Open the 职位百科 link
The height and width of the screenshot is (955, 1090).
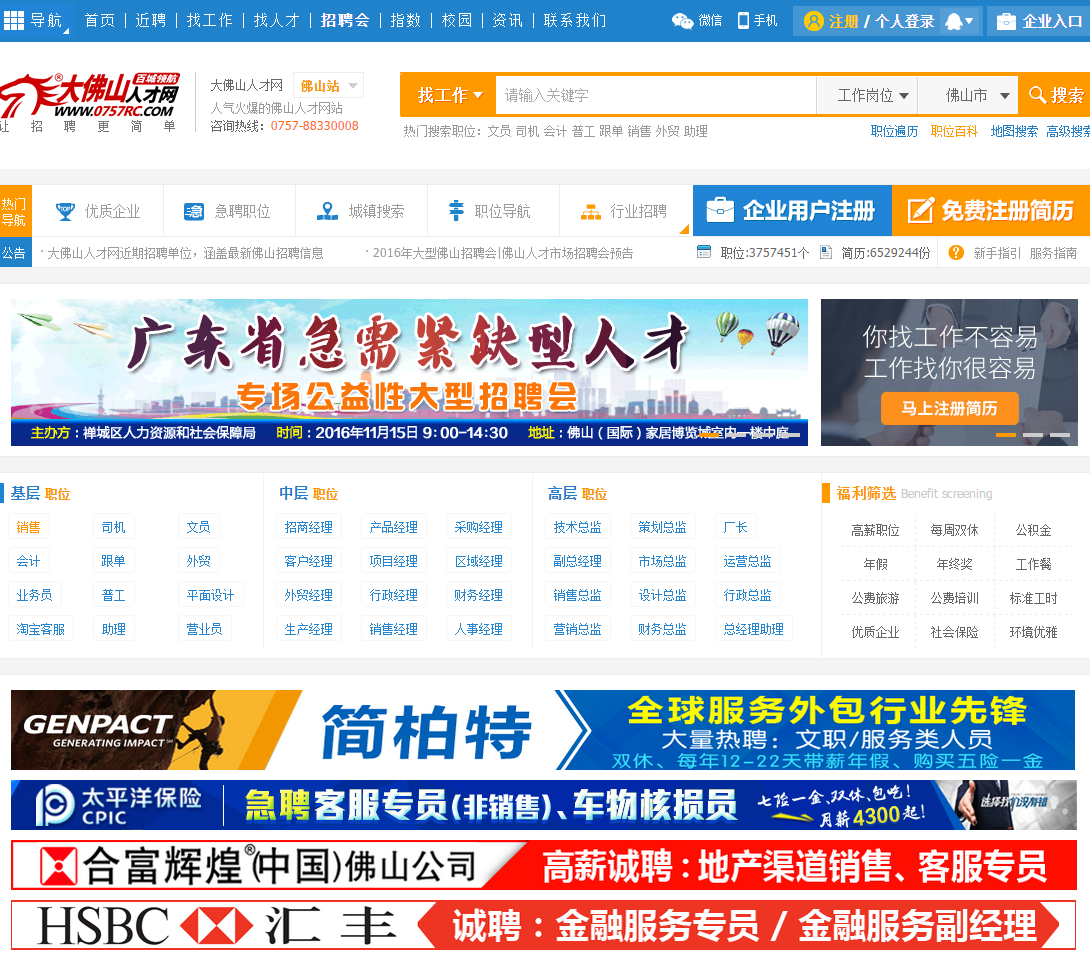[954, 131]
